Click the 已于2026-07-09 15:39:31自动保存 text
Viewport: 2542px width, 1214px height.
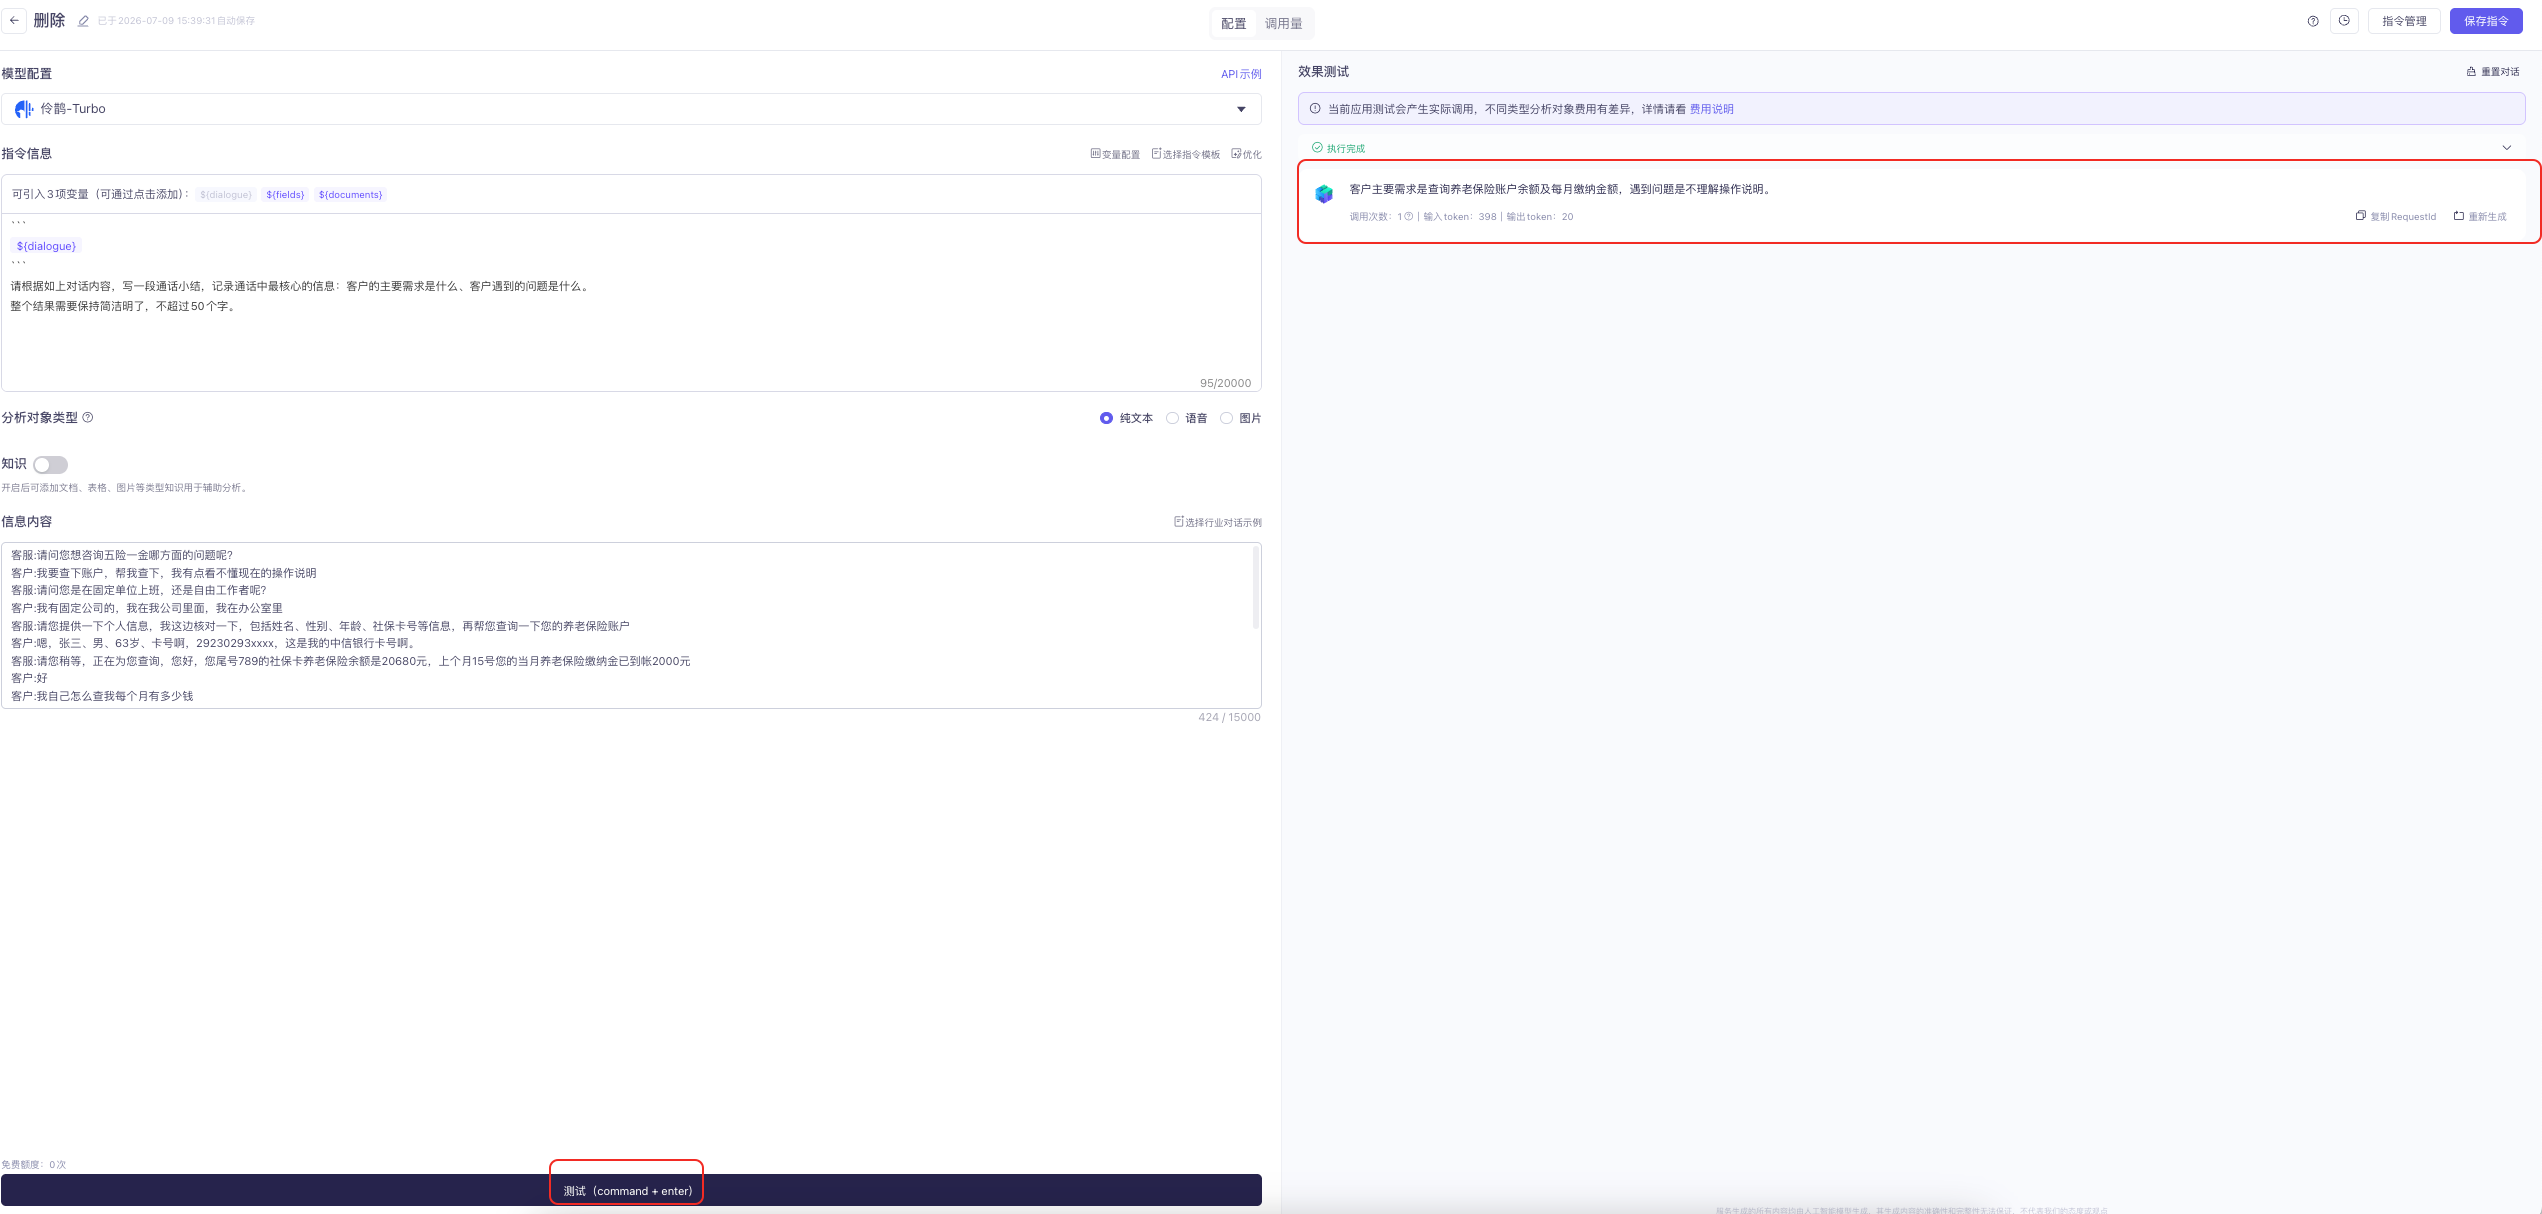pos(176,21)
